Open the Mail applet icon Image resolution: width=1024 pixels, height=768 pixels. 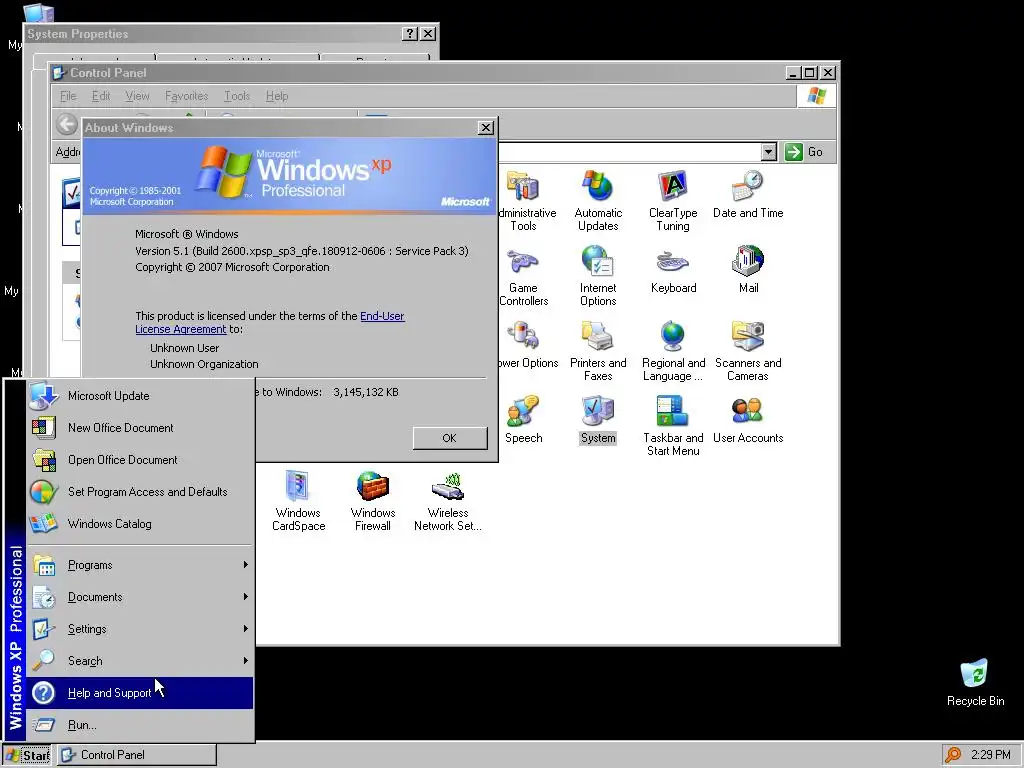pos(748,270)
